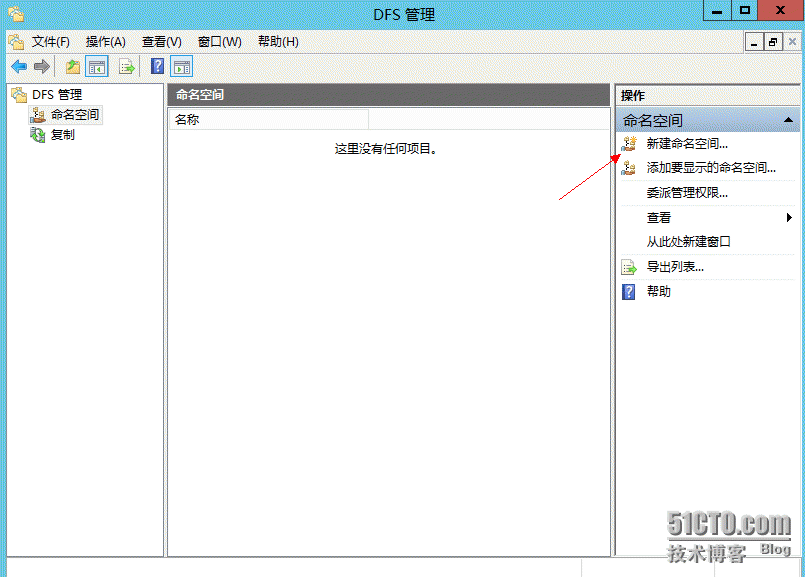Open Help via blue question-mark toolbar icon
805x577 pixels.
(x=158, y=66)
